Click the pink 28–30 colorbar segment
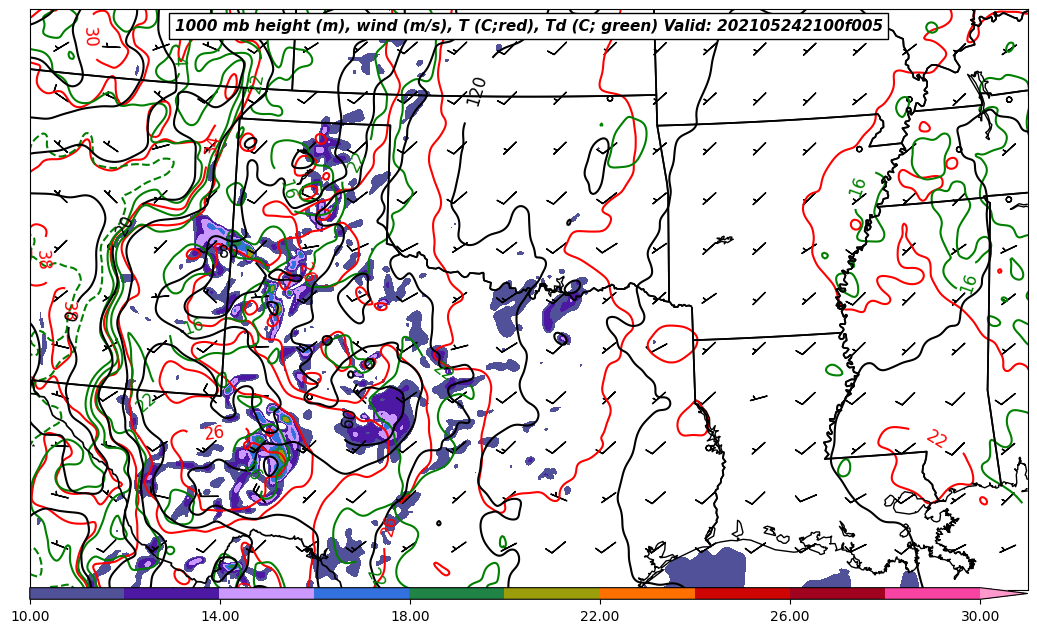This screenshot has height=633, width=1037. coord(931,593)
